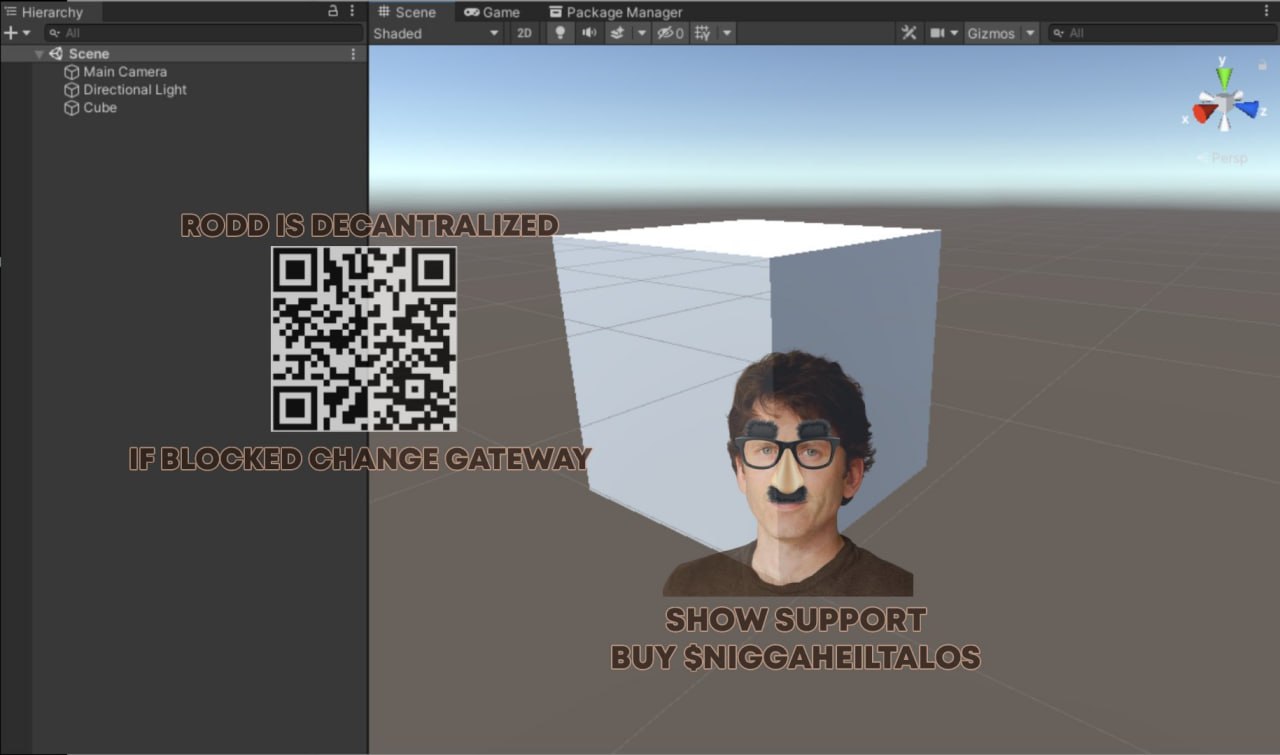Open the scene effects dropdown arrow
This screenshot has height=755, width=1280.
coord(641,33)
